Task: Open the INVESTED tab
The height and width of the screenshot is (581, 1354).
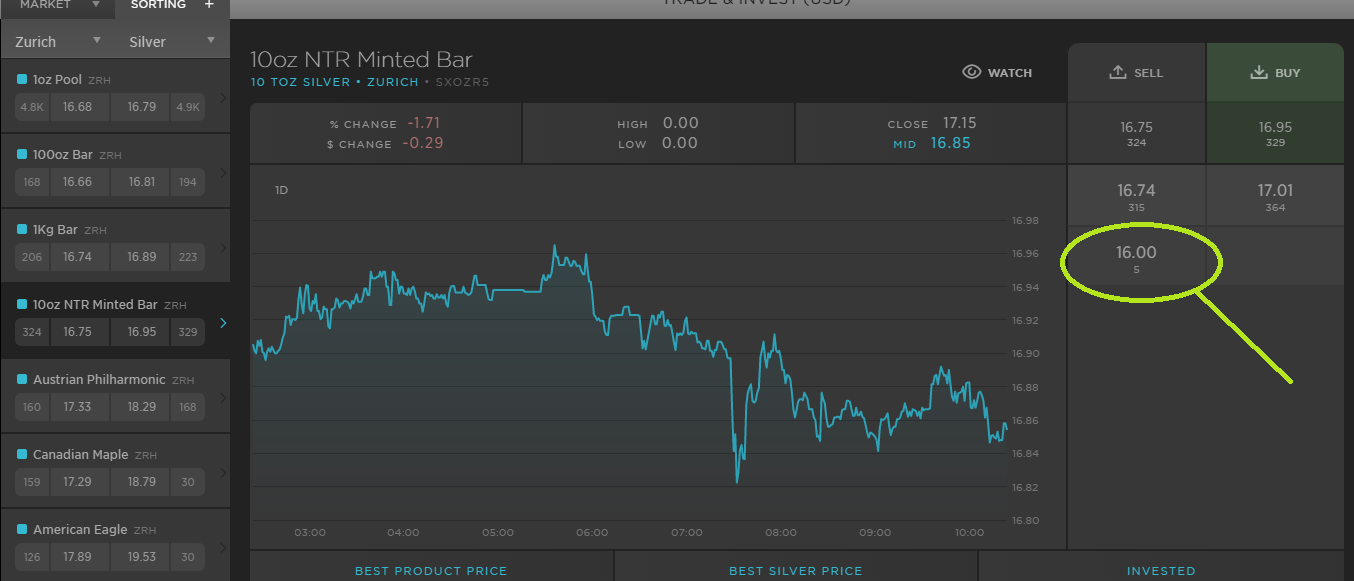Action: [1161, 571]
